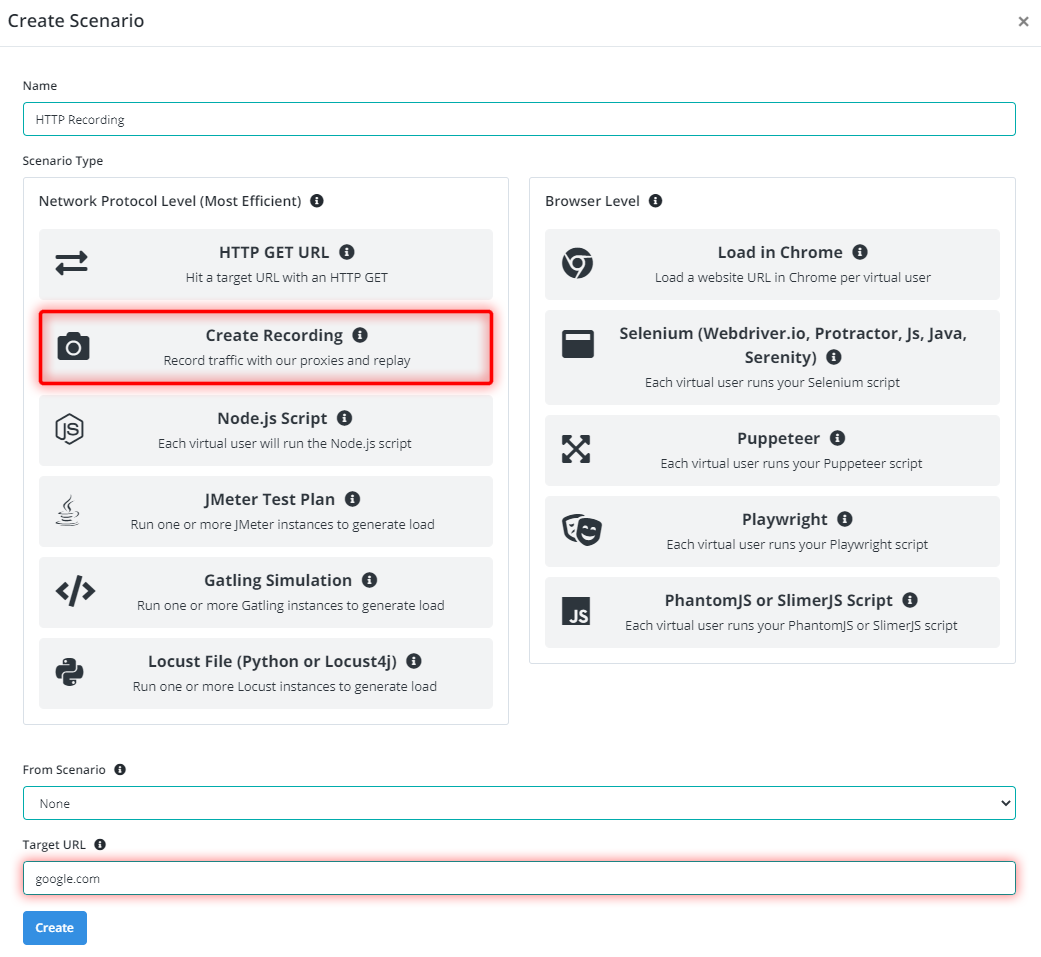Show info for Gatling Simulation
The image size is (1041, 957).
pos(369,580)
